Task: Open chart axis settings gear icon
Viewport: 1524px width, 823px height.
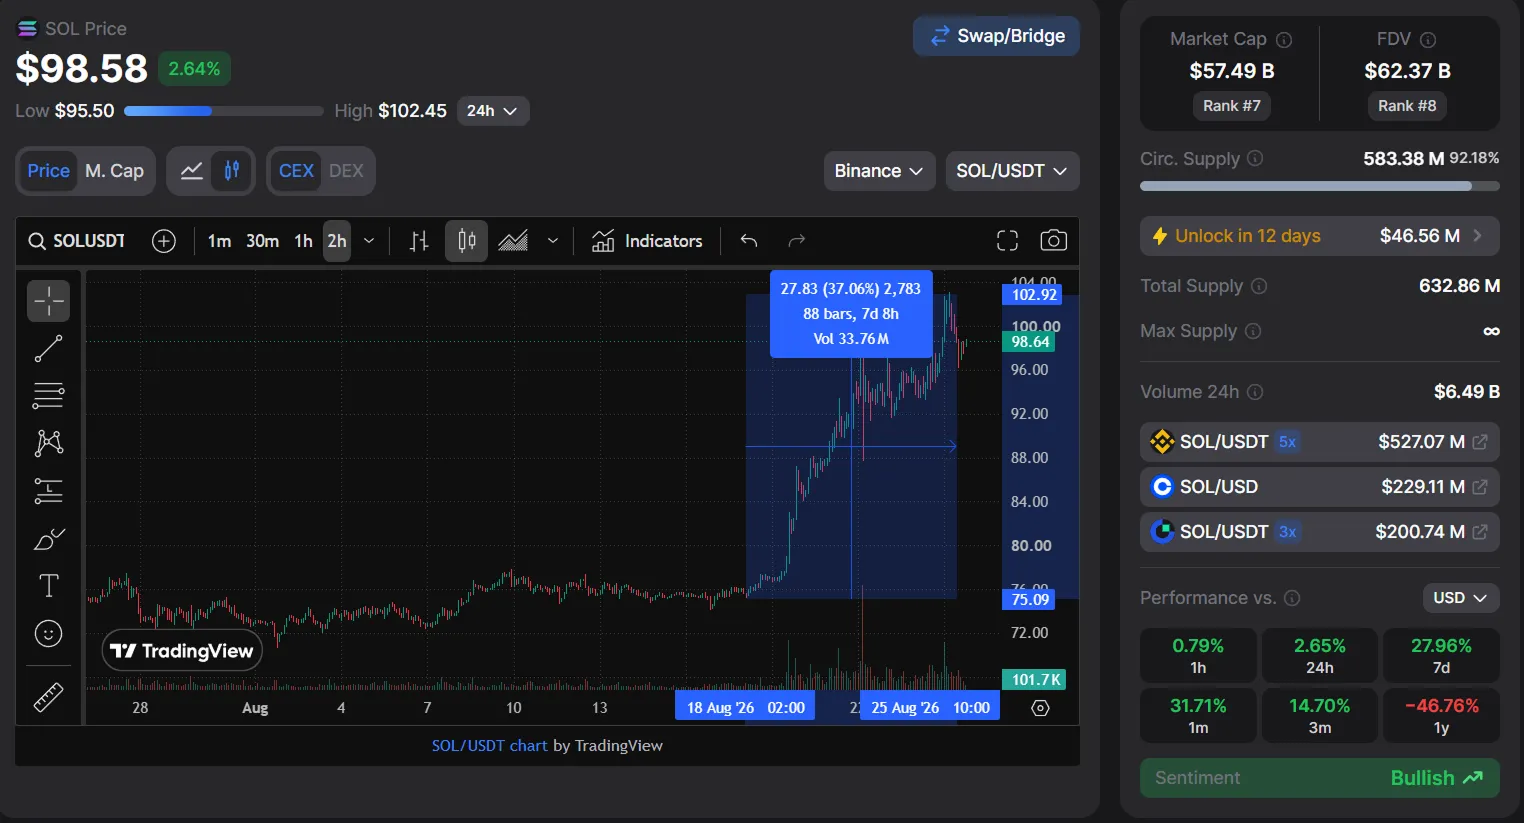Action: tap(1040, 708)
